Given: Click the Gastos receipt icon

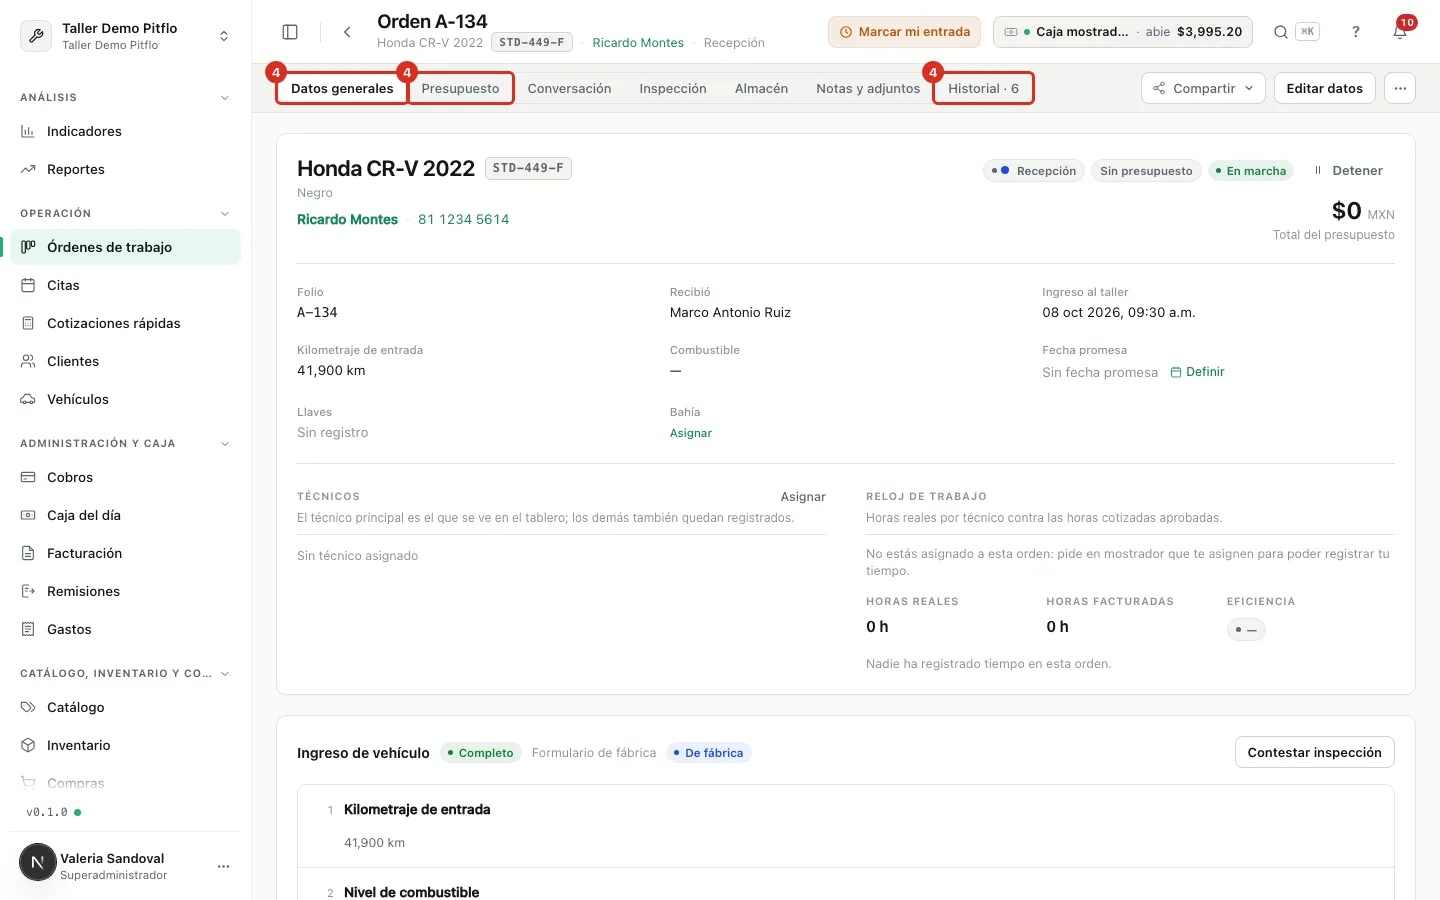Looking at the screenshot, I should coord(28,629).
